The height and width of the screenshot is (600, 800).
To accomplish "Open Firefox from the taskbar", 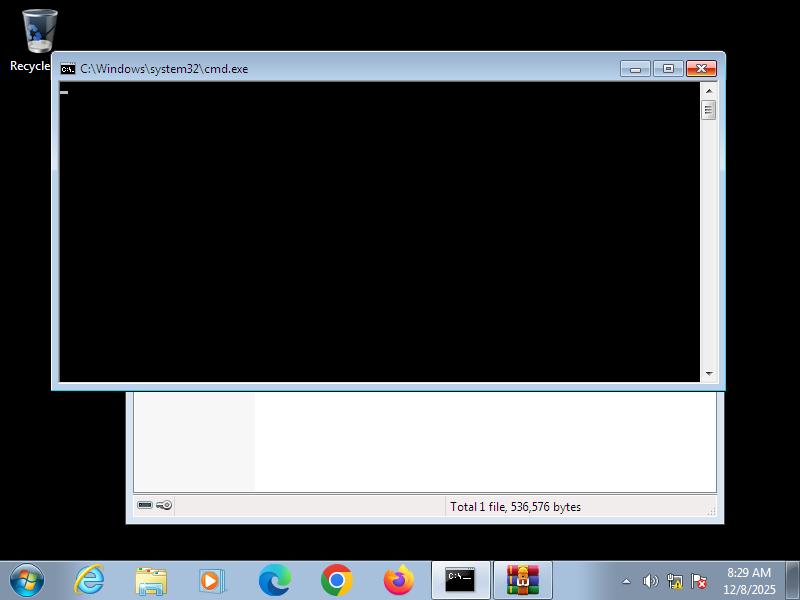I will point(399,580).
